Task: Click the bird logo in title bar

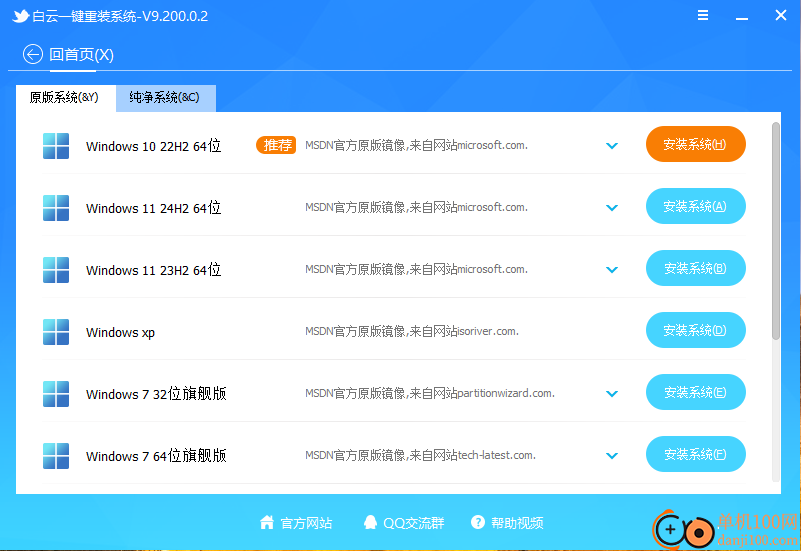Action: (20, 16)
